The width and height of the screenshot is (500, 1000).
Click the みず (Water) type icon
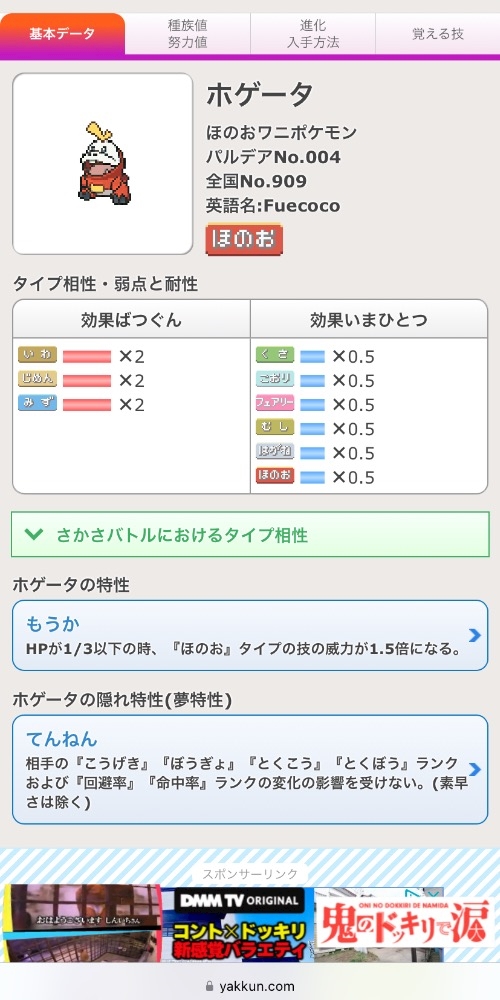38,403
